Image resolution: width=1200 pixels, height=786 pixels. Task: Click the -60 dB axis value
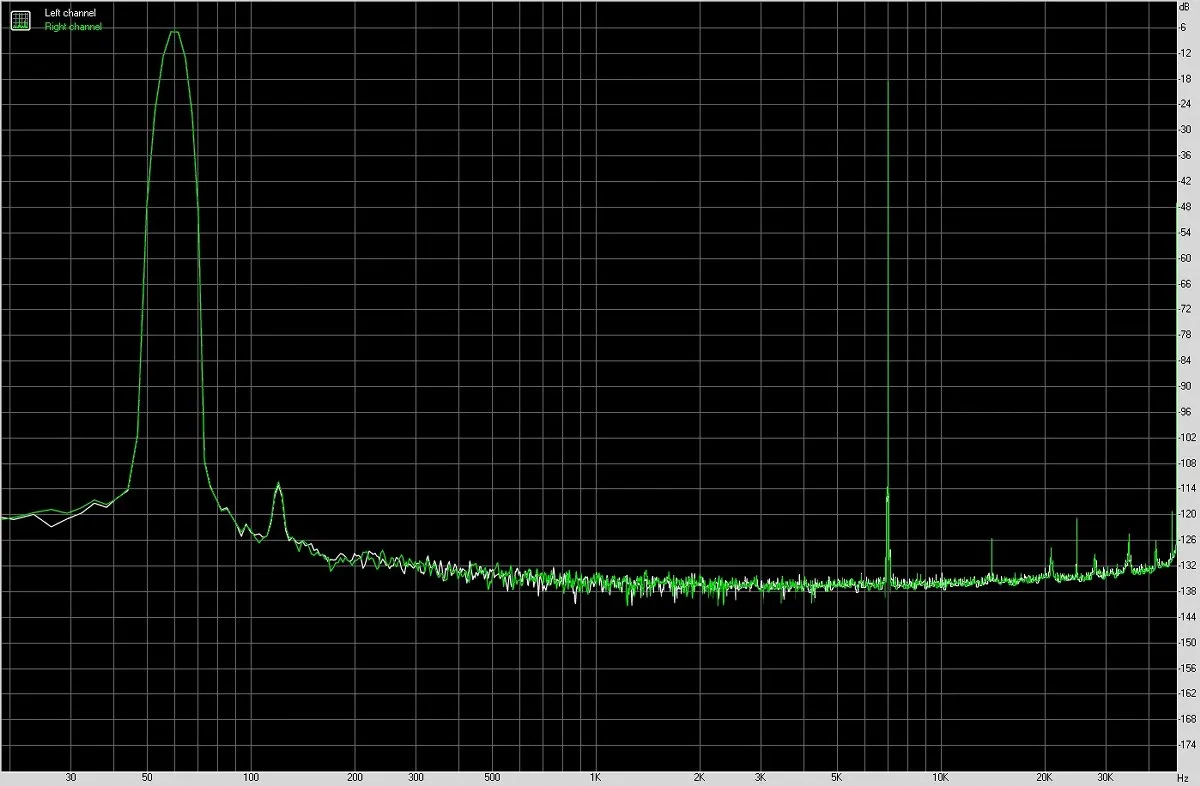1186,258
